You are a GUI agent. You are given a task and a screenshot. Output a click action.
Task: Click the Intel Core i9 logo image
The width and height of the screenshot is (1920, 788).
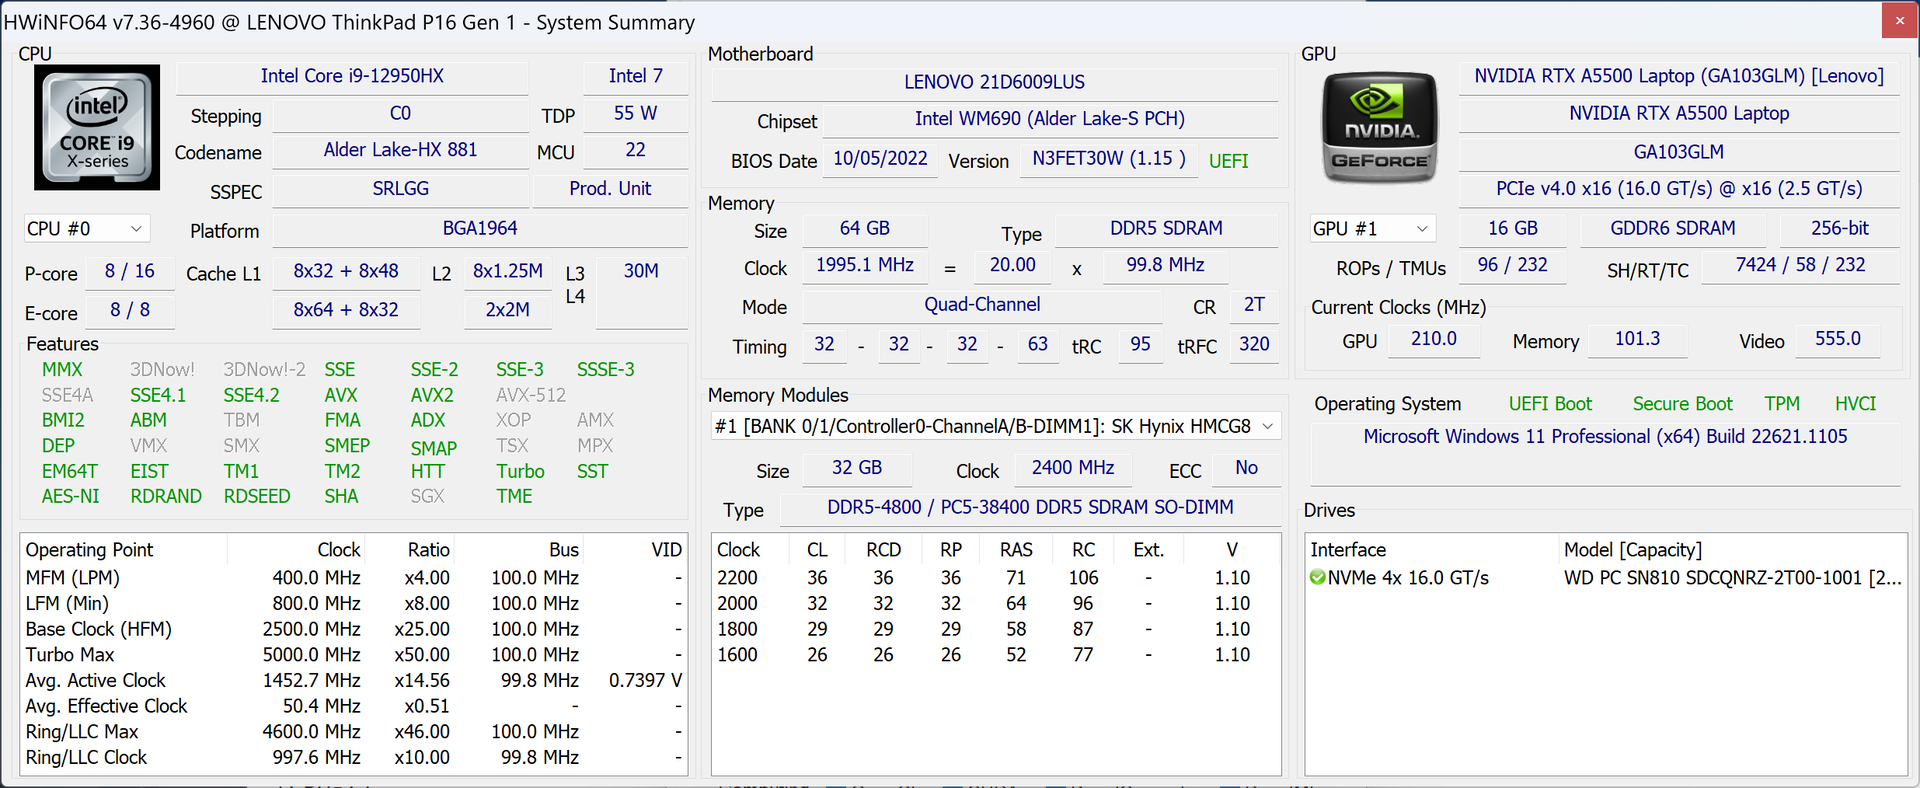tap(97, 128)
